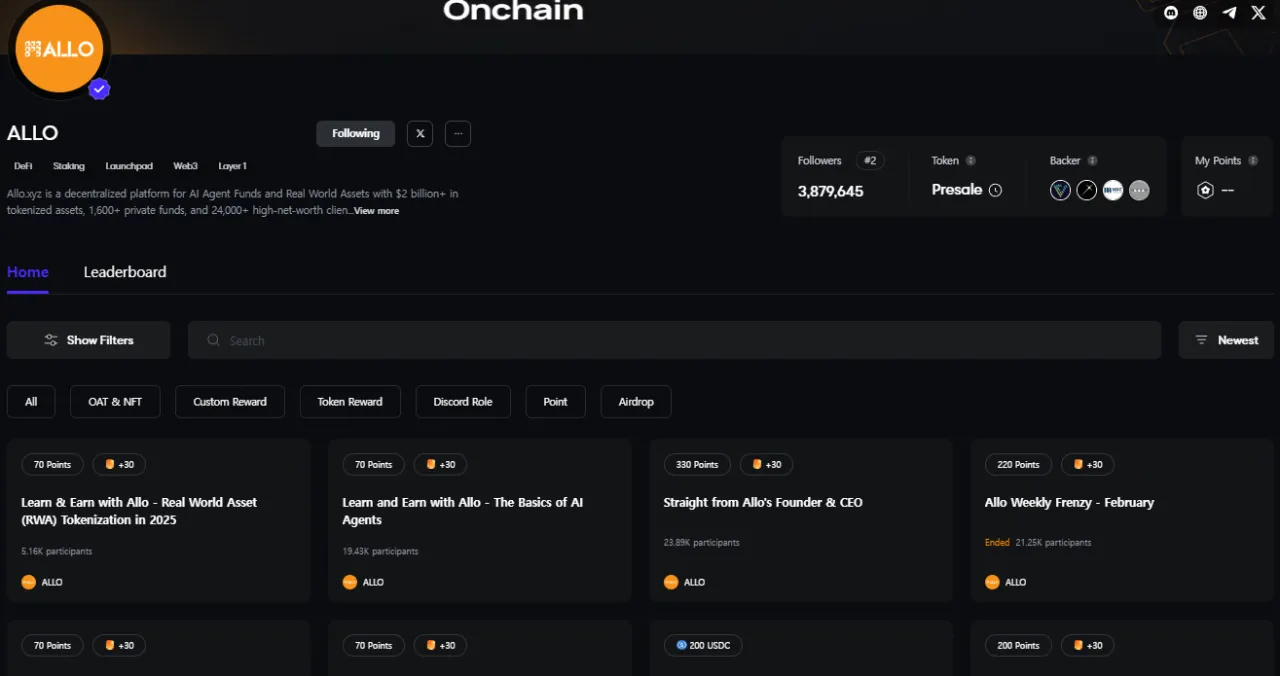Click the My Points info icon
1280x676 pixels.
(x=1253, y=161)
